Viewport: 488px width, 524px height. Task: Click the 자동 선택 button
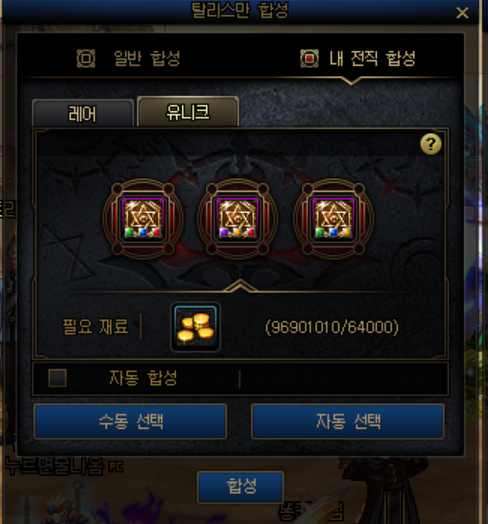click(348, 421)
